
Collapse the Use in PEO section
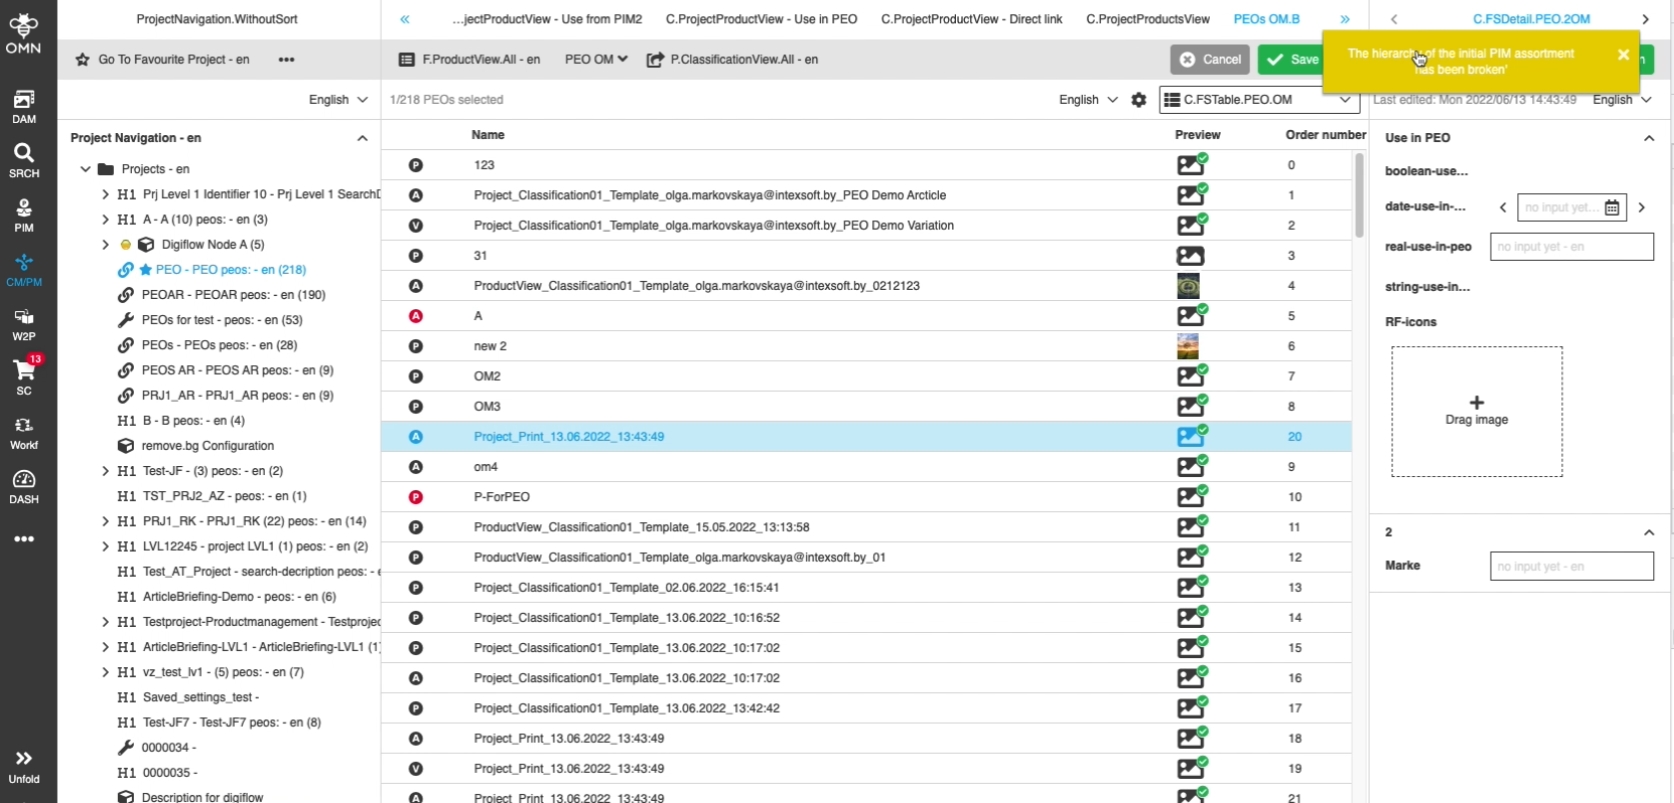point(1648,138)
